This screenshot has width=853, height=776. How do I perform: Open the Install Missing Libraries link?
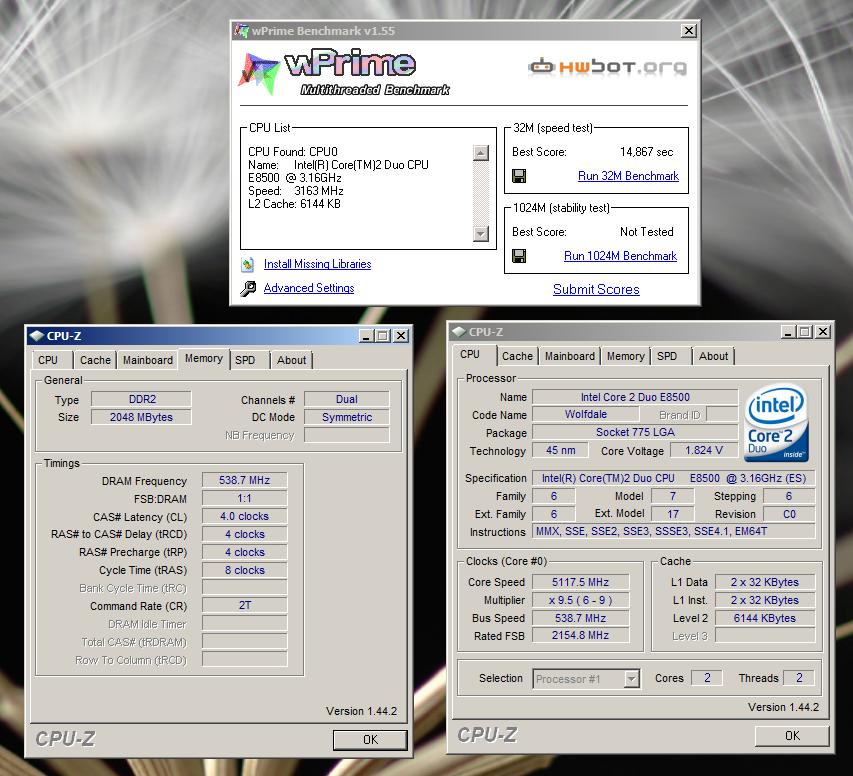(x=318, y=264)
